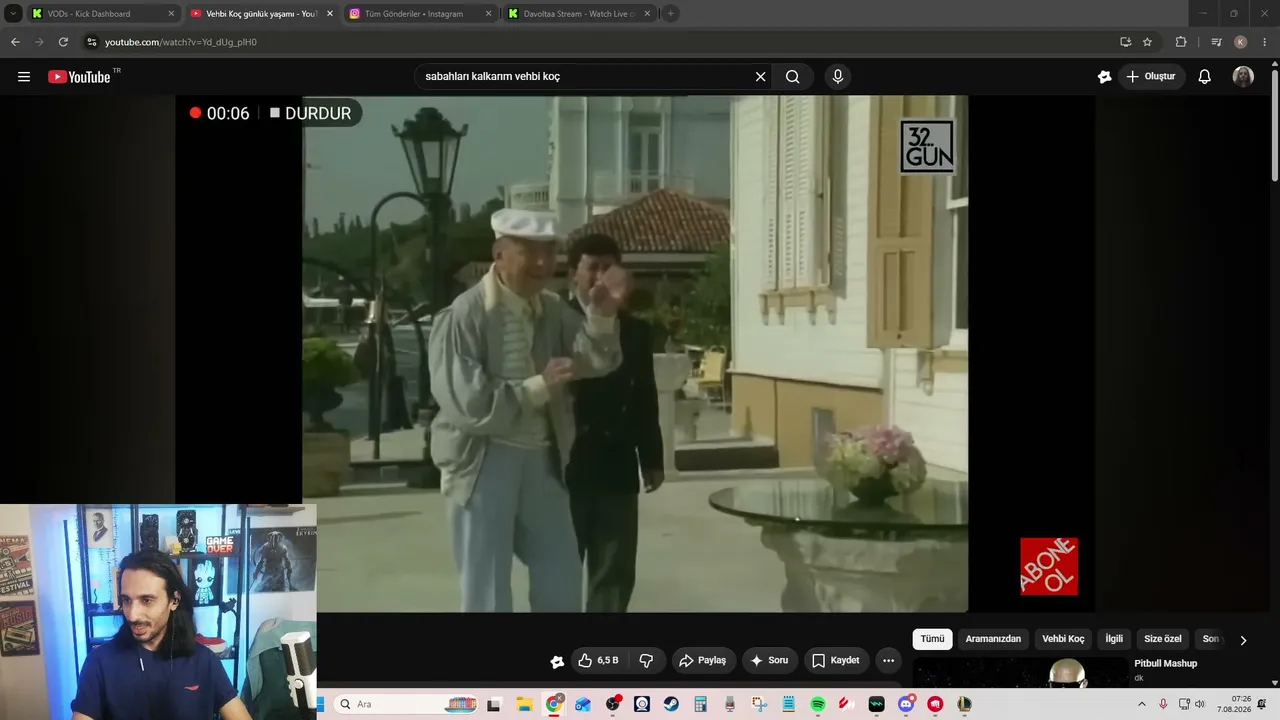Image resolution: width=1280 pixels, height=720 pixels.
Task: Open Discord from the taskbar
Action: (x=906, y=704)
